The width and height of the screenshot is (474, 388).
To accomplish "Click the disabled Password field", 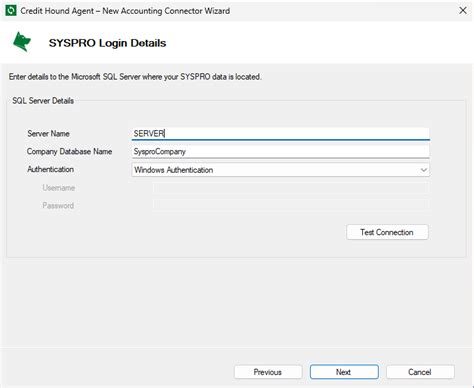I will pos(291,206).
